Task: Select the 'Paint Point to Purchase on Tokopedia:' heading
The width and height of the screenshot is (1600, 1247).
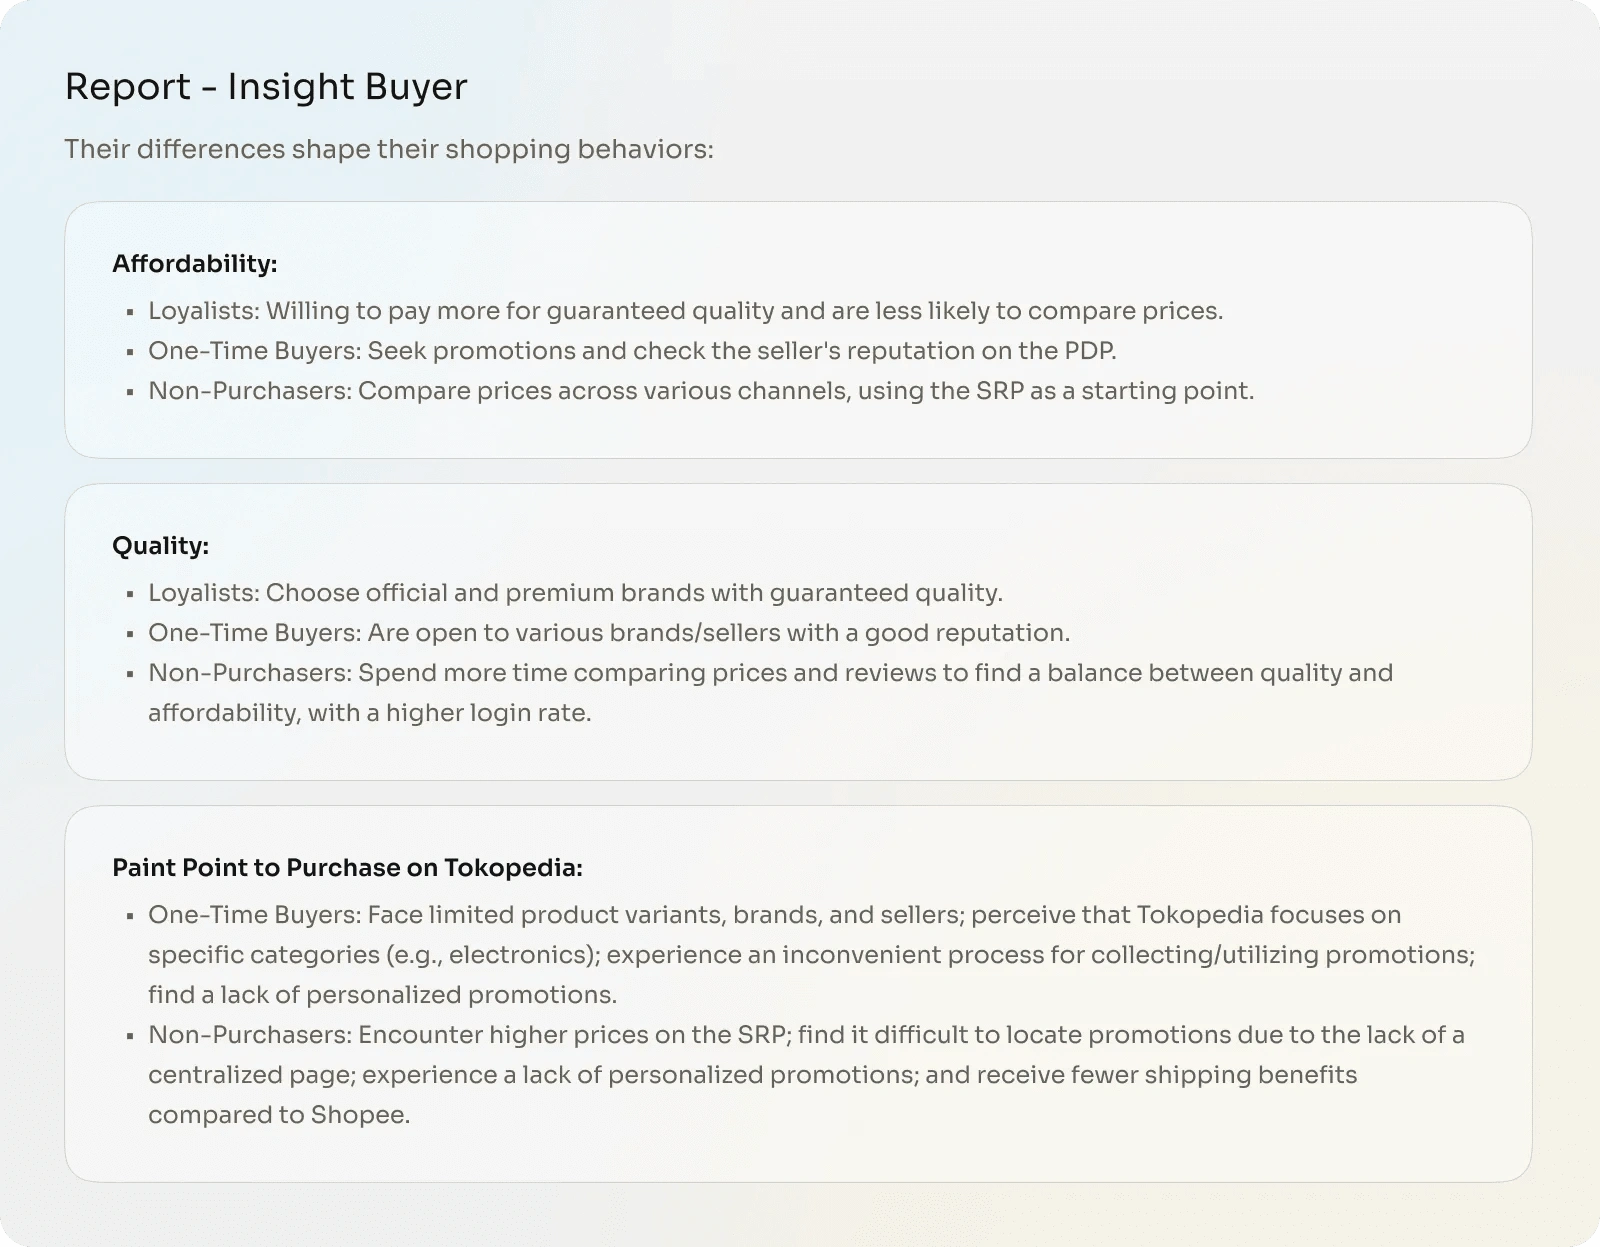Action: (x=347, y=868)
